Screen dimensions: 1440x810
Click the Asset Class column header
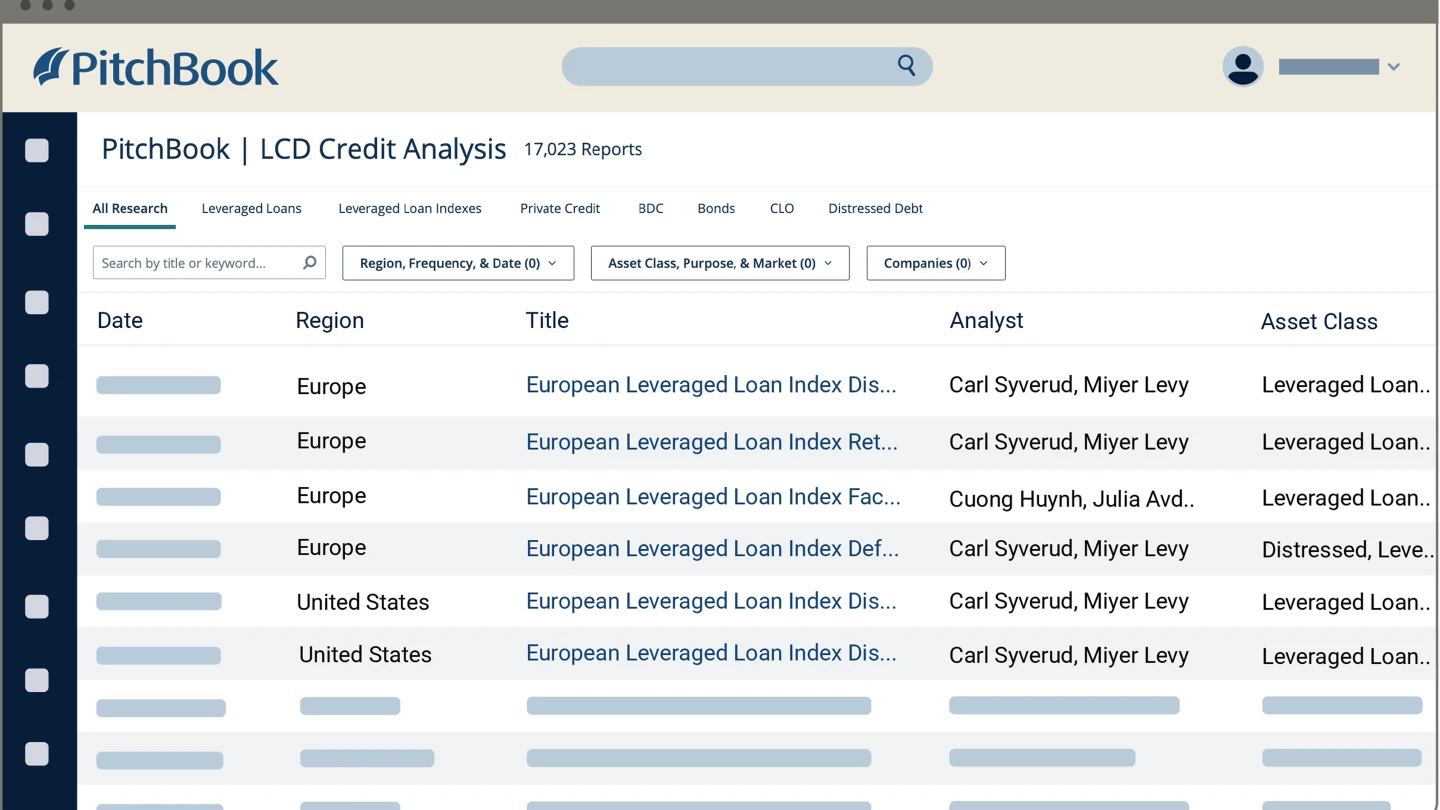point(1319,321)
